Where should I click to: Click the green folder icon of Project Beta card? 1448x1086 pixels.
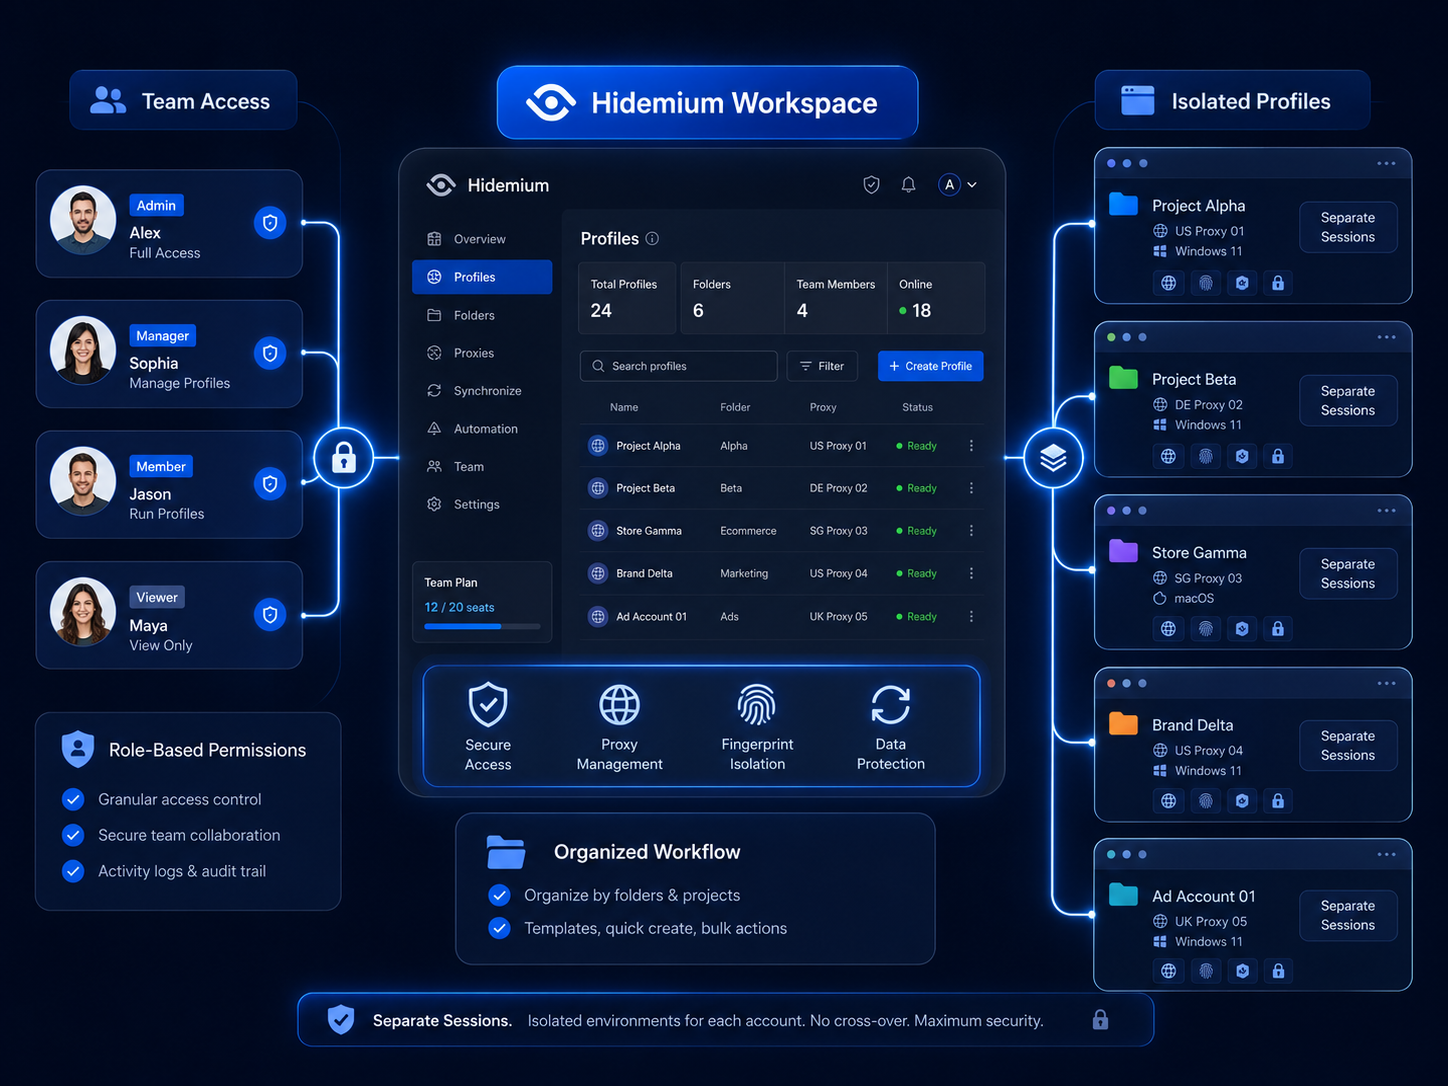click(1124, 377)
